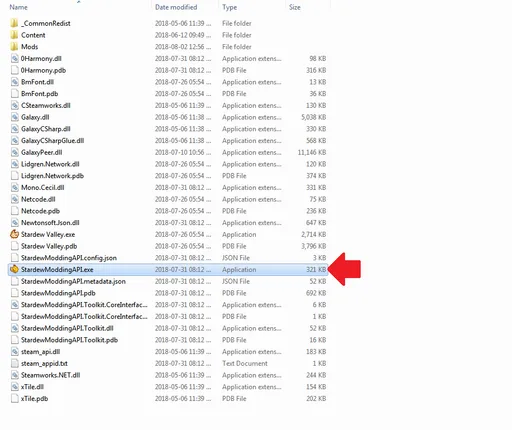Select the _CommonRedist folder name
The image size is (512, 430).
(46, 23)
